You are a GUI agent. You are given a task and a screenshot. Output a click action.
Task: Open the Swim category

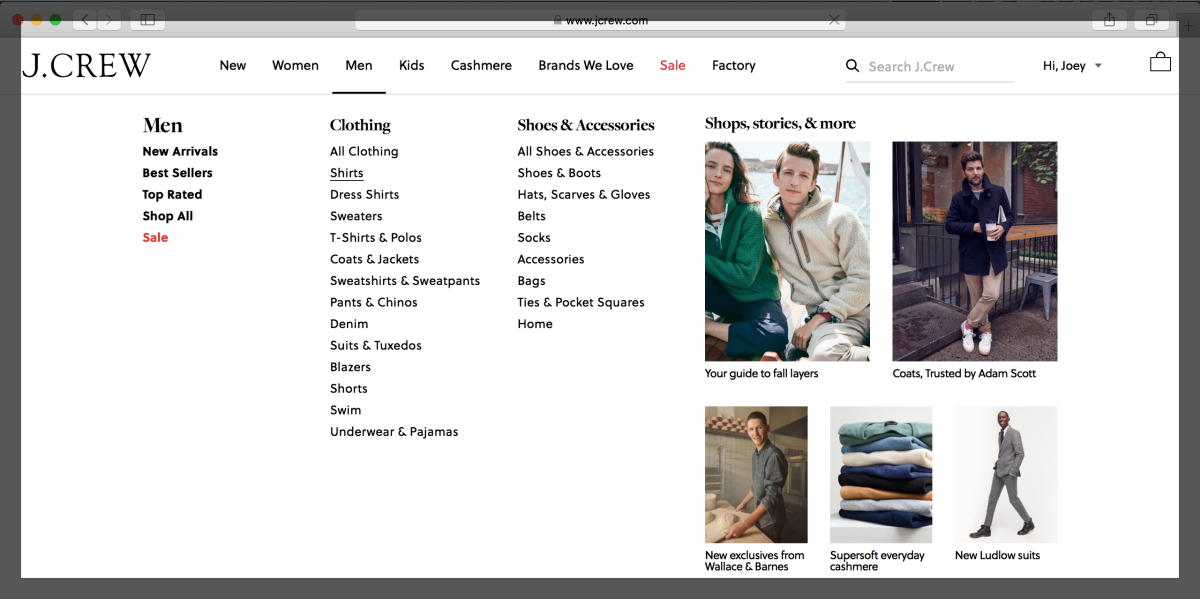click(346, 410)
